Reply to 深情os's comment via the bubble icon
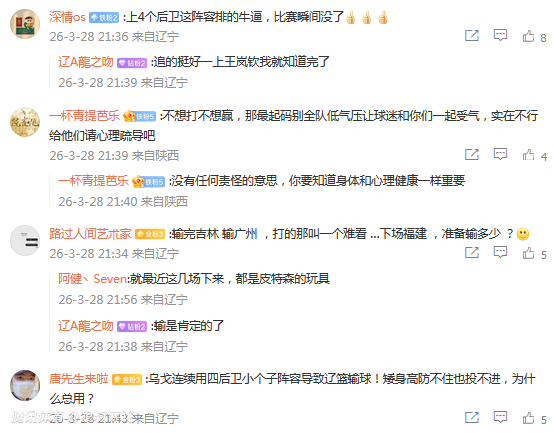 (x=500, y=35)
